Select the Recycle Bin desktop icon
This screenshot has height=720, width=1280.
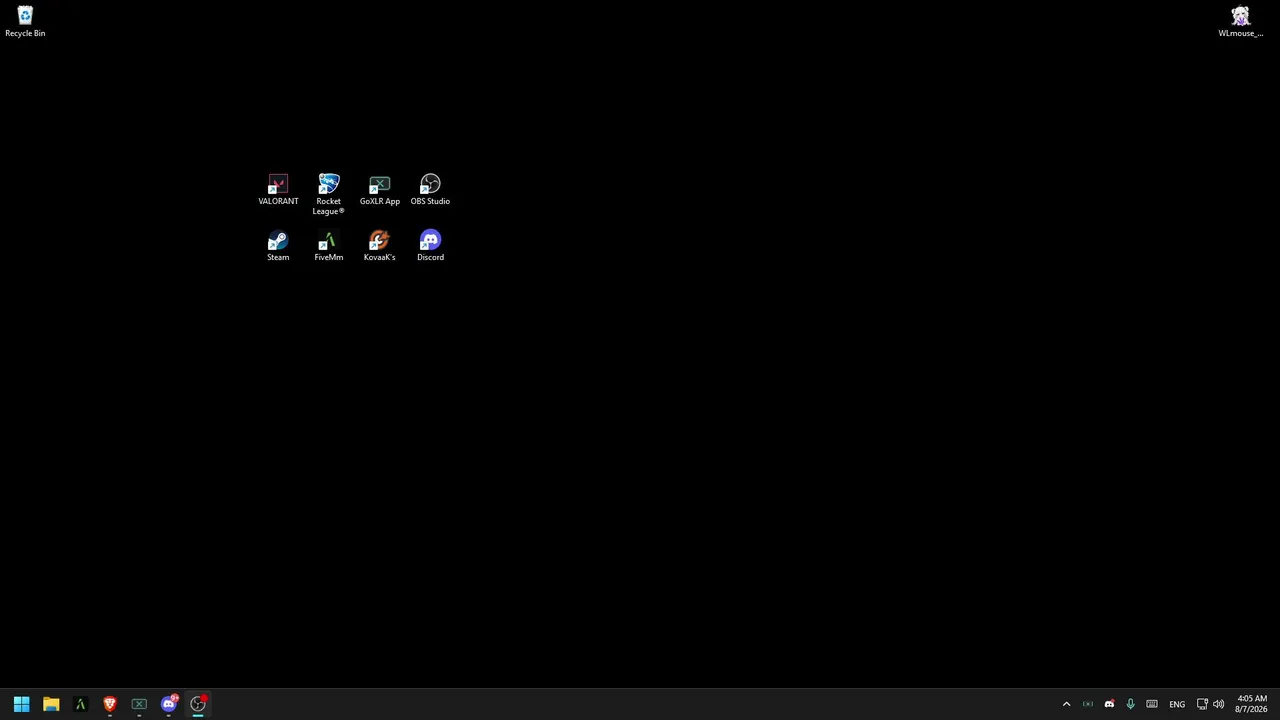click(25, 21)
